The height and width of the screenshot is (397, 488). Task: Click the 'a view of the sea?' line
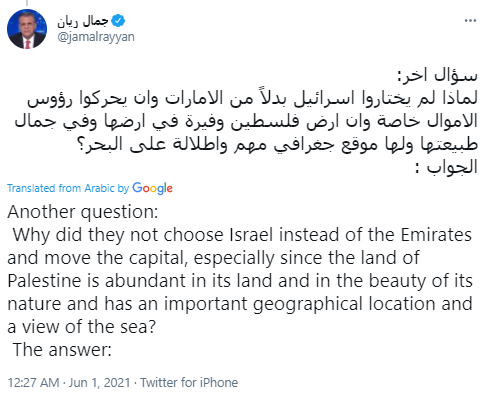click(82, 327)
